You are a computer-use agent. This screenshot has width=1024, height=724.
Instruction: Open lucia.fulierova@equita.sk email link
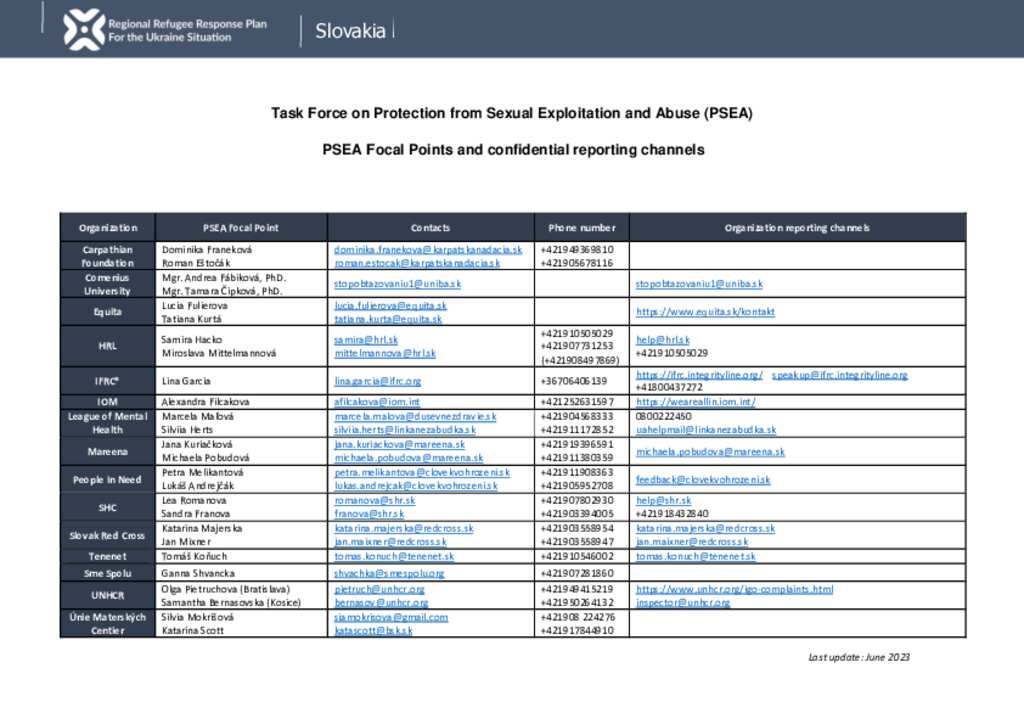[x=391, y=306]
